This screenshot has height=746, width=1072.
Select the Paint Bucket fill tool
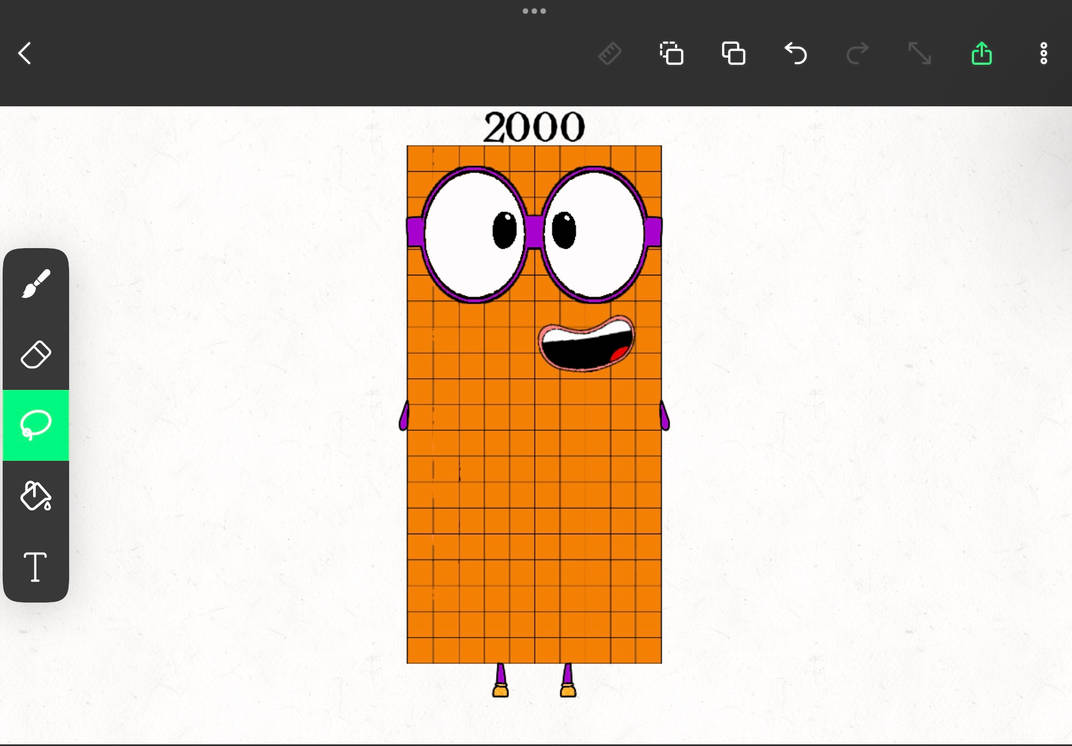click(36, 496)
